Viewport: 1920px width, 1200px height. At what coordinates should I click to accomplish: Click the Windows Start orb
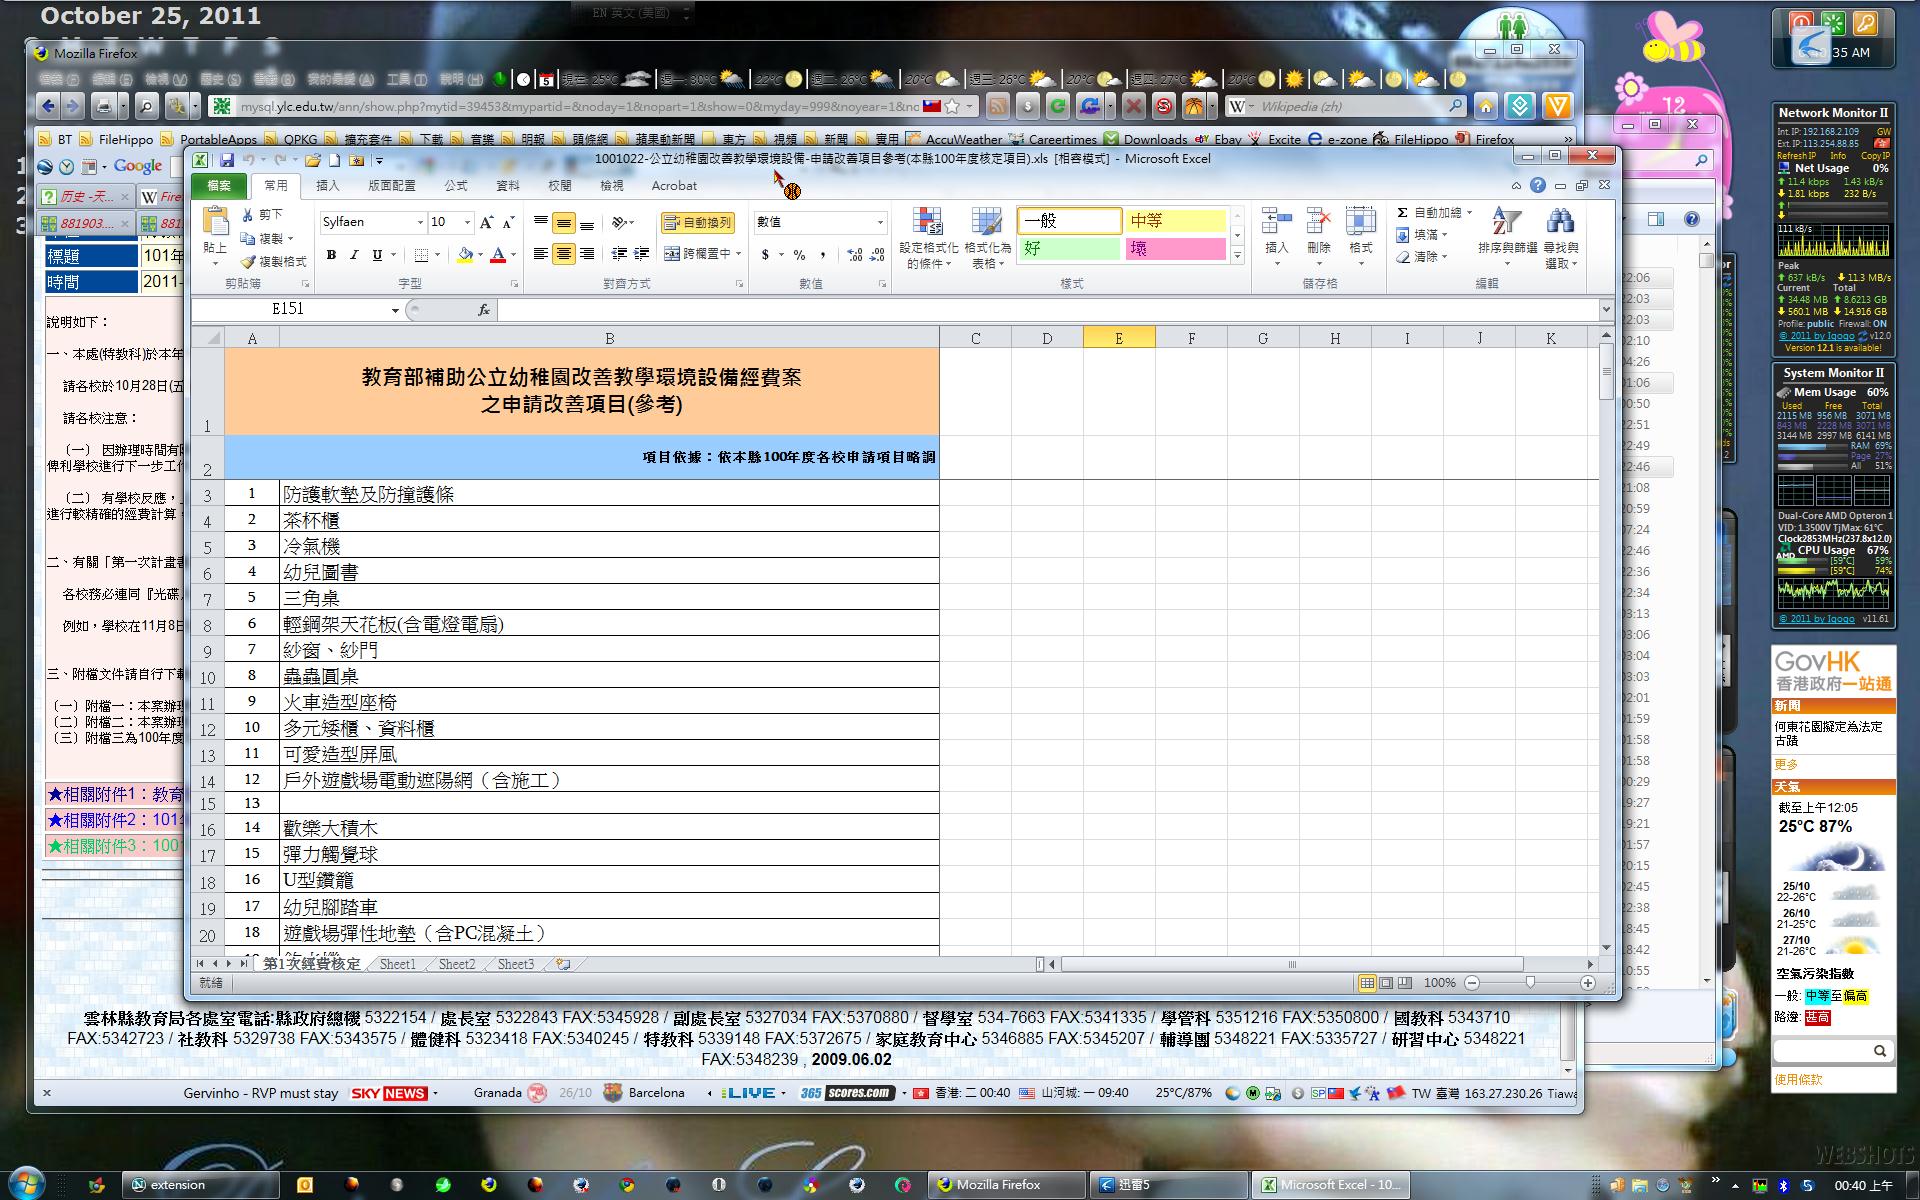tap(26, 1183)
